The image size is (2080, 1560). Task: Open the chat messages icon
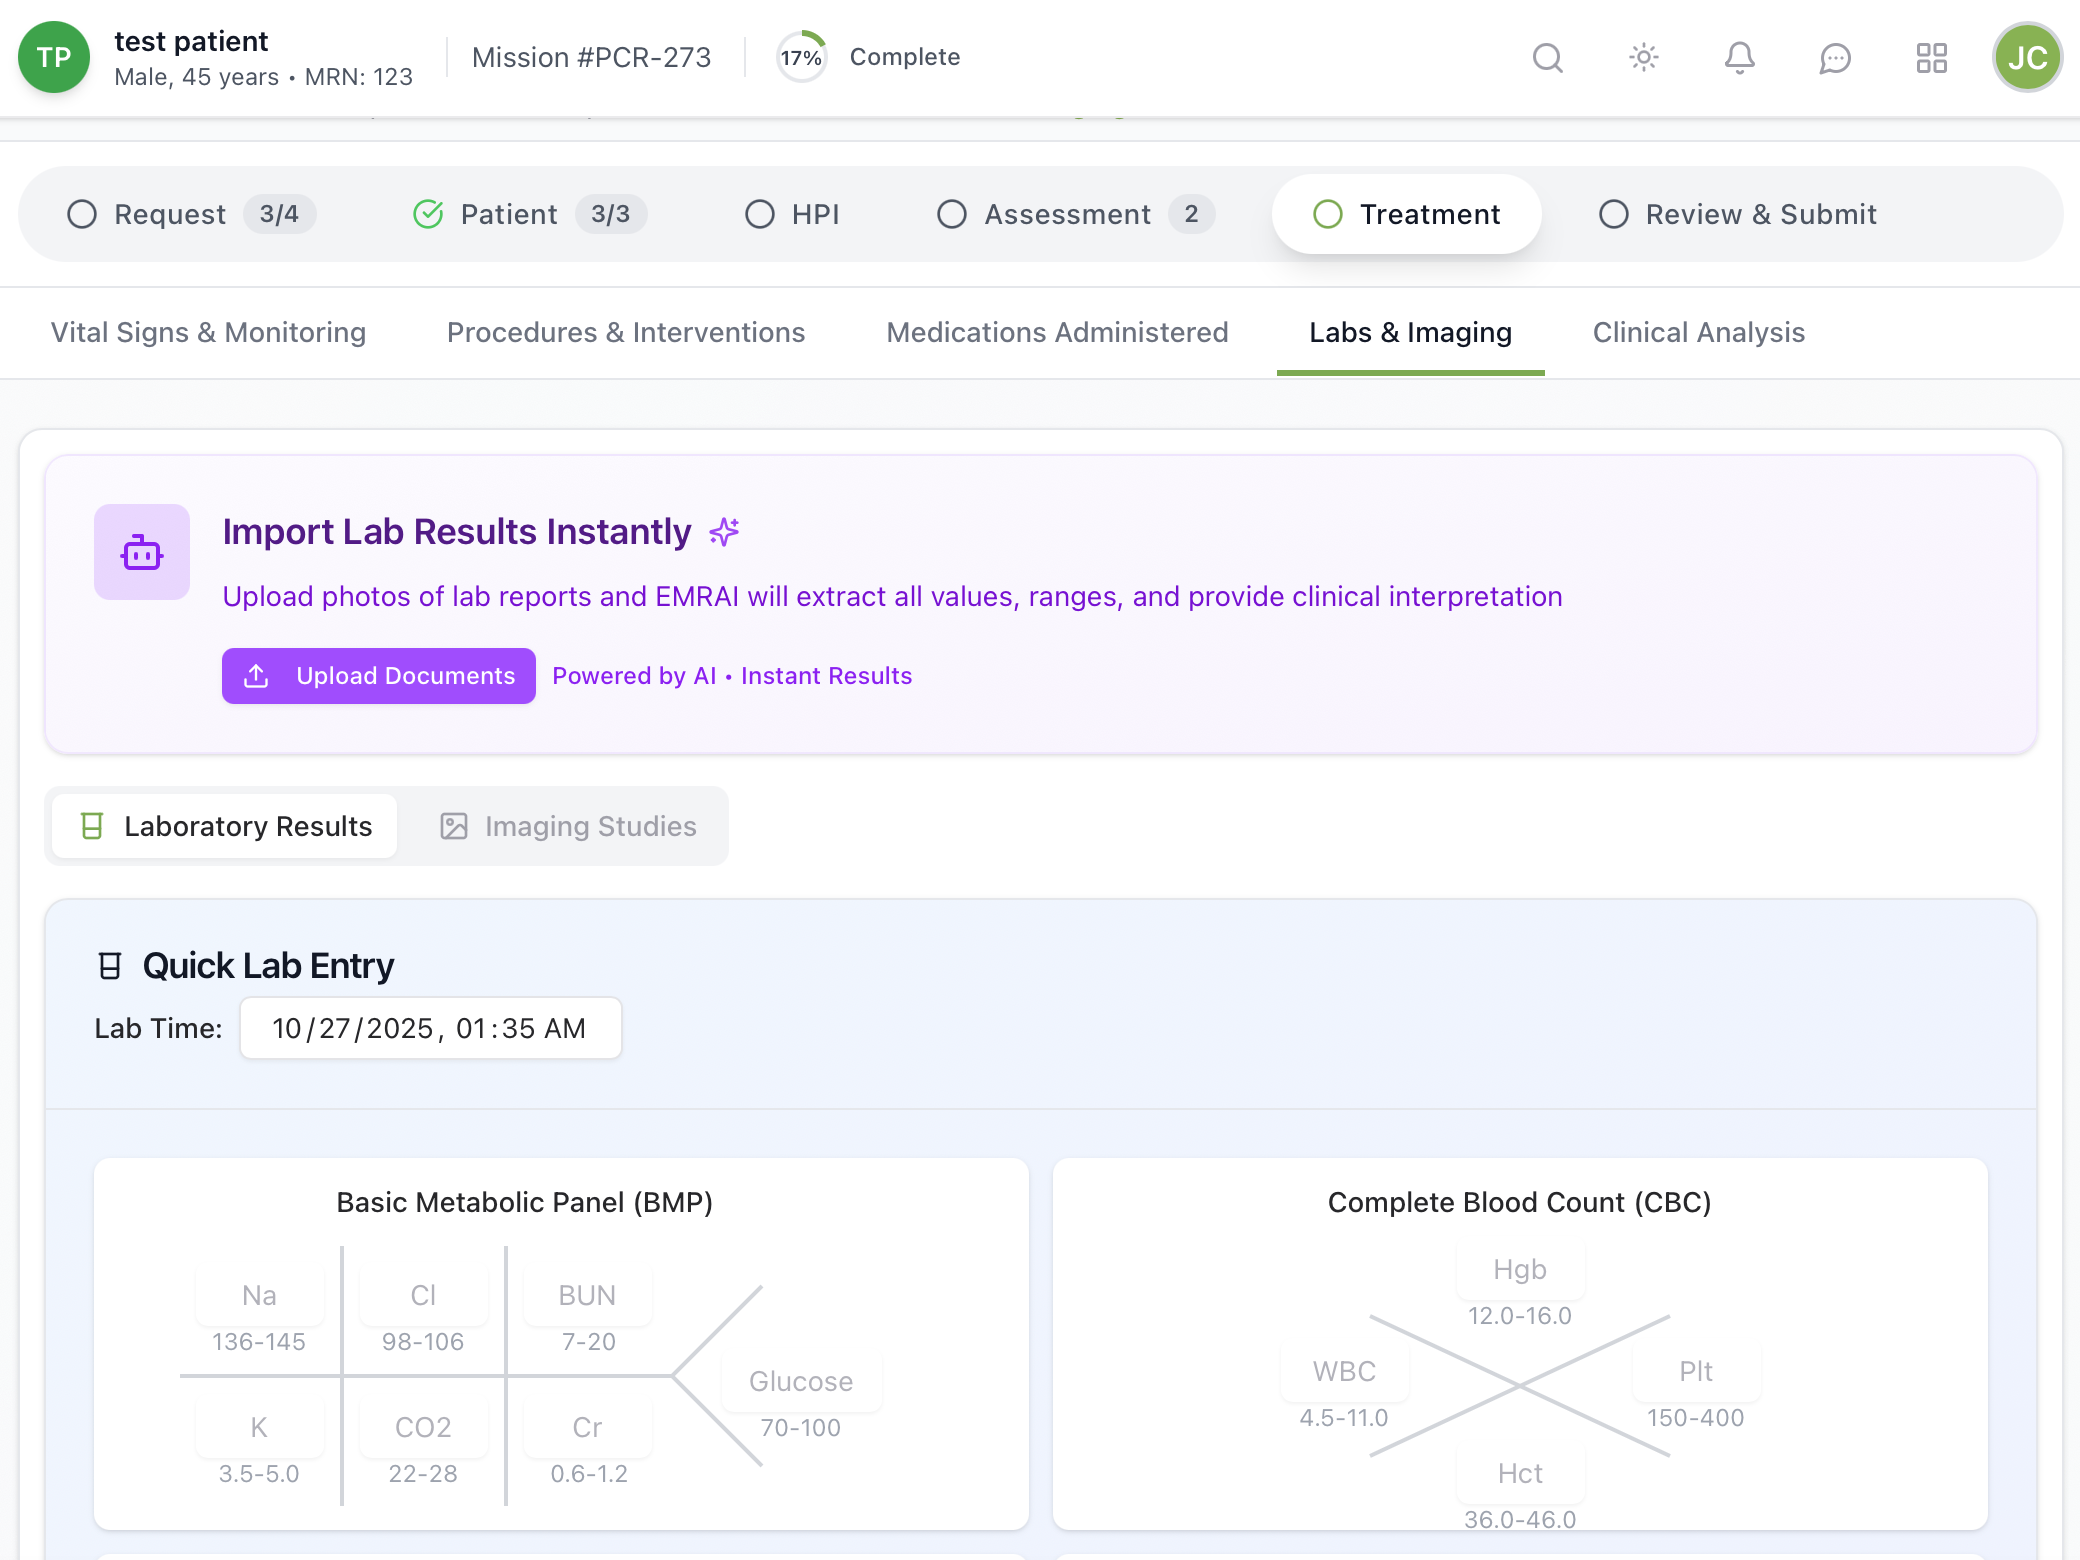click(x=1835, y=58)
